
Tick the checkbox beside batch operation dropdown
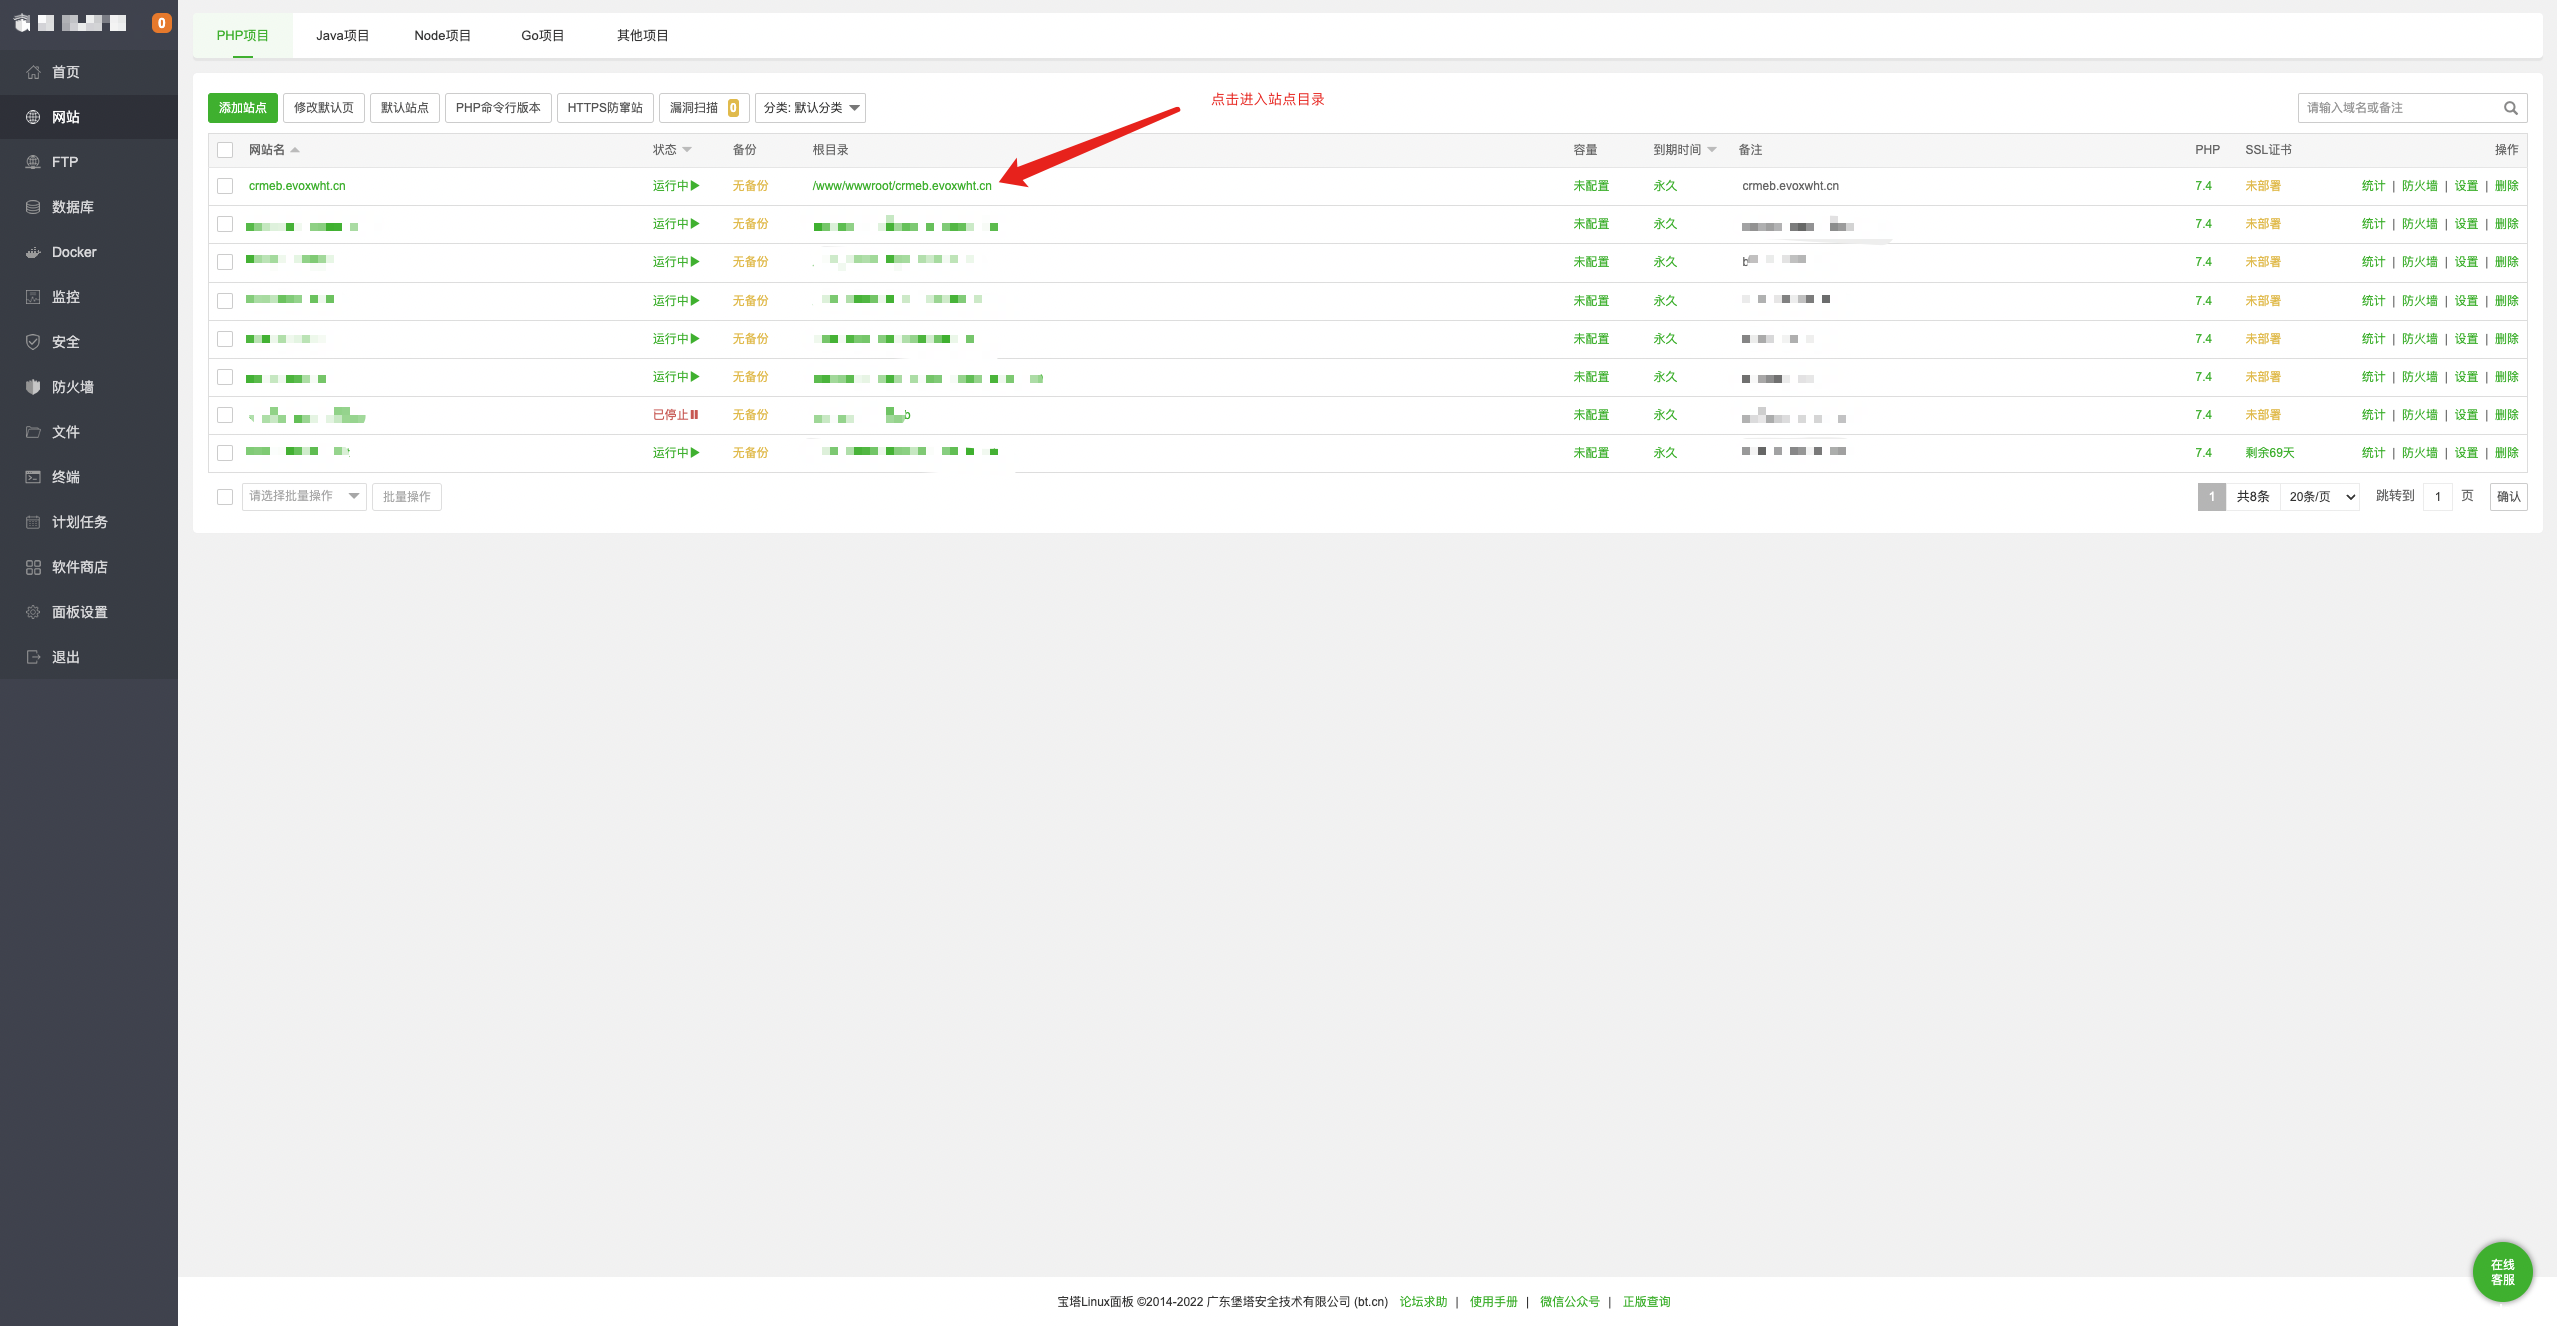(225, 497)
